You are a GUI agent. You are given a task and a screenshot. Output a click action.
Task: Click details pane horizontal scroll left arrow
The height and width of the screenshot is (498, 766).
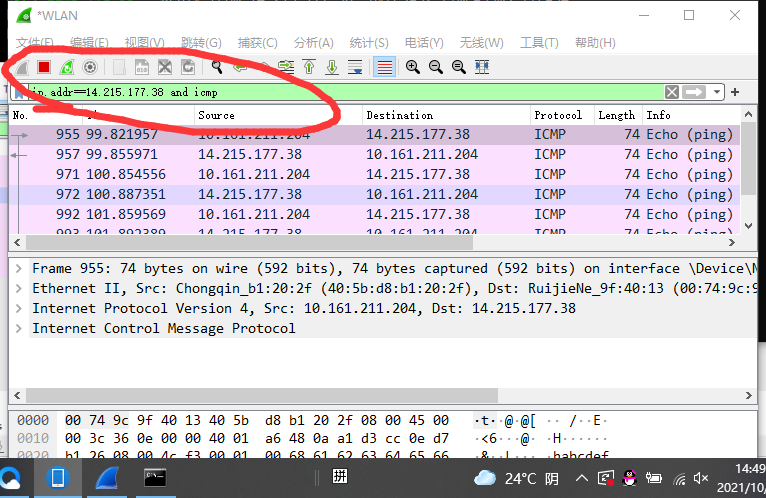click(x=17, y=395)
